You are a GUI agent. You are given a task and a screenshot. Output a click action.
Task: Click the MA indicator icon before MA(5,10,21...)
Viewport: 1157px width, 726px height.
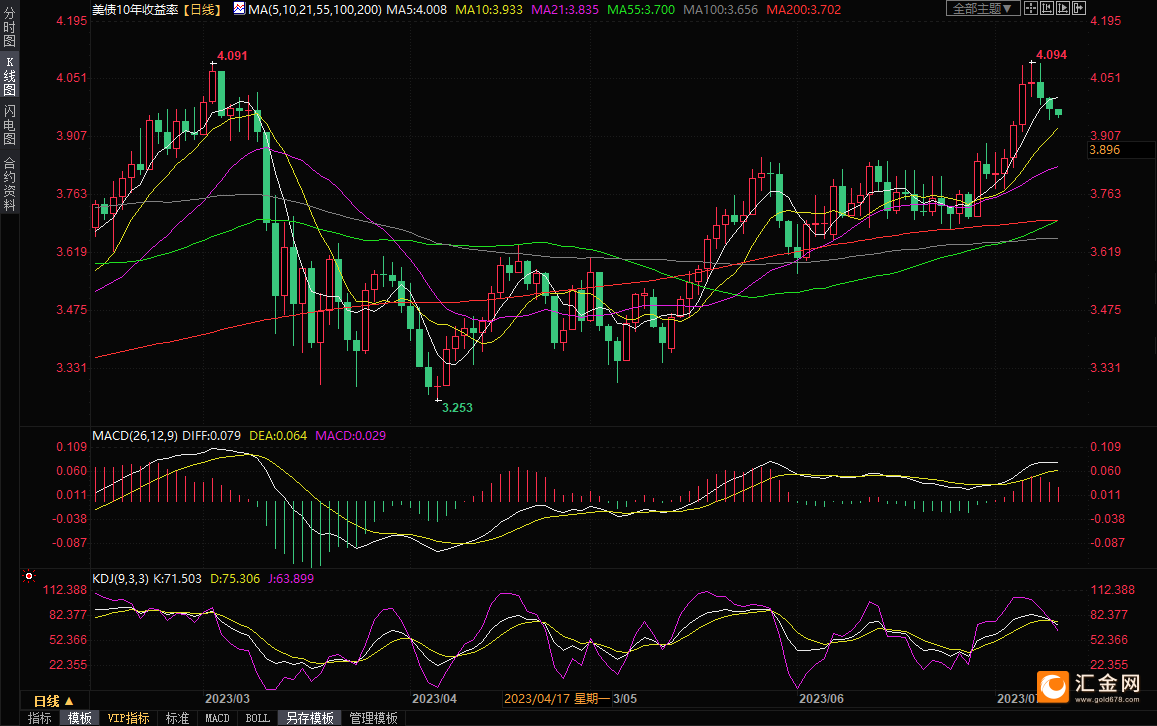[x=239, y=9]
